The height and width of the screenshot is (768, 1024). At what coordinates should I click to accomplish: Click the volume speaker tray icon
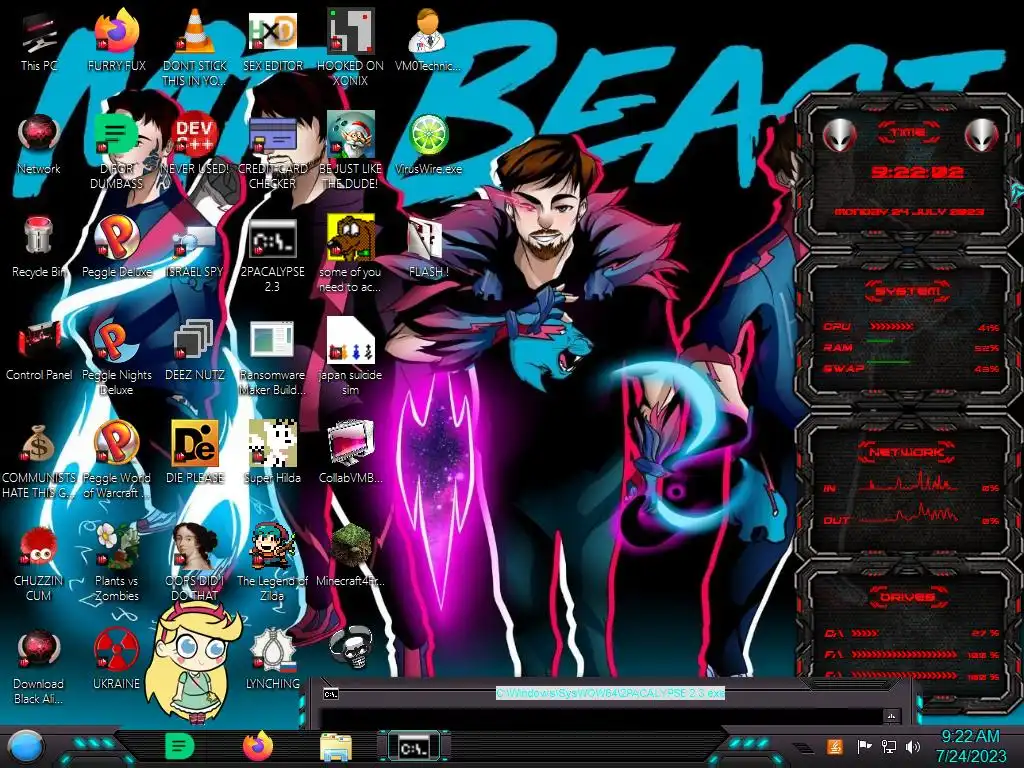913,746
